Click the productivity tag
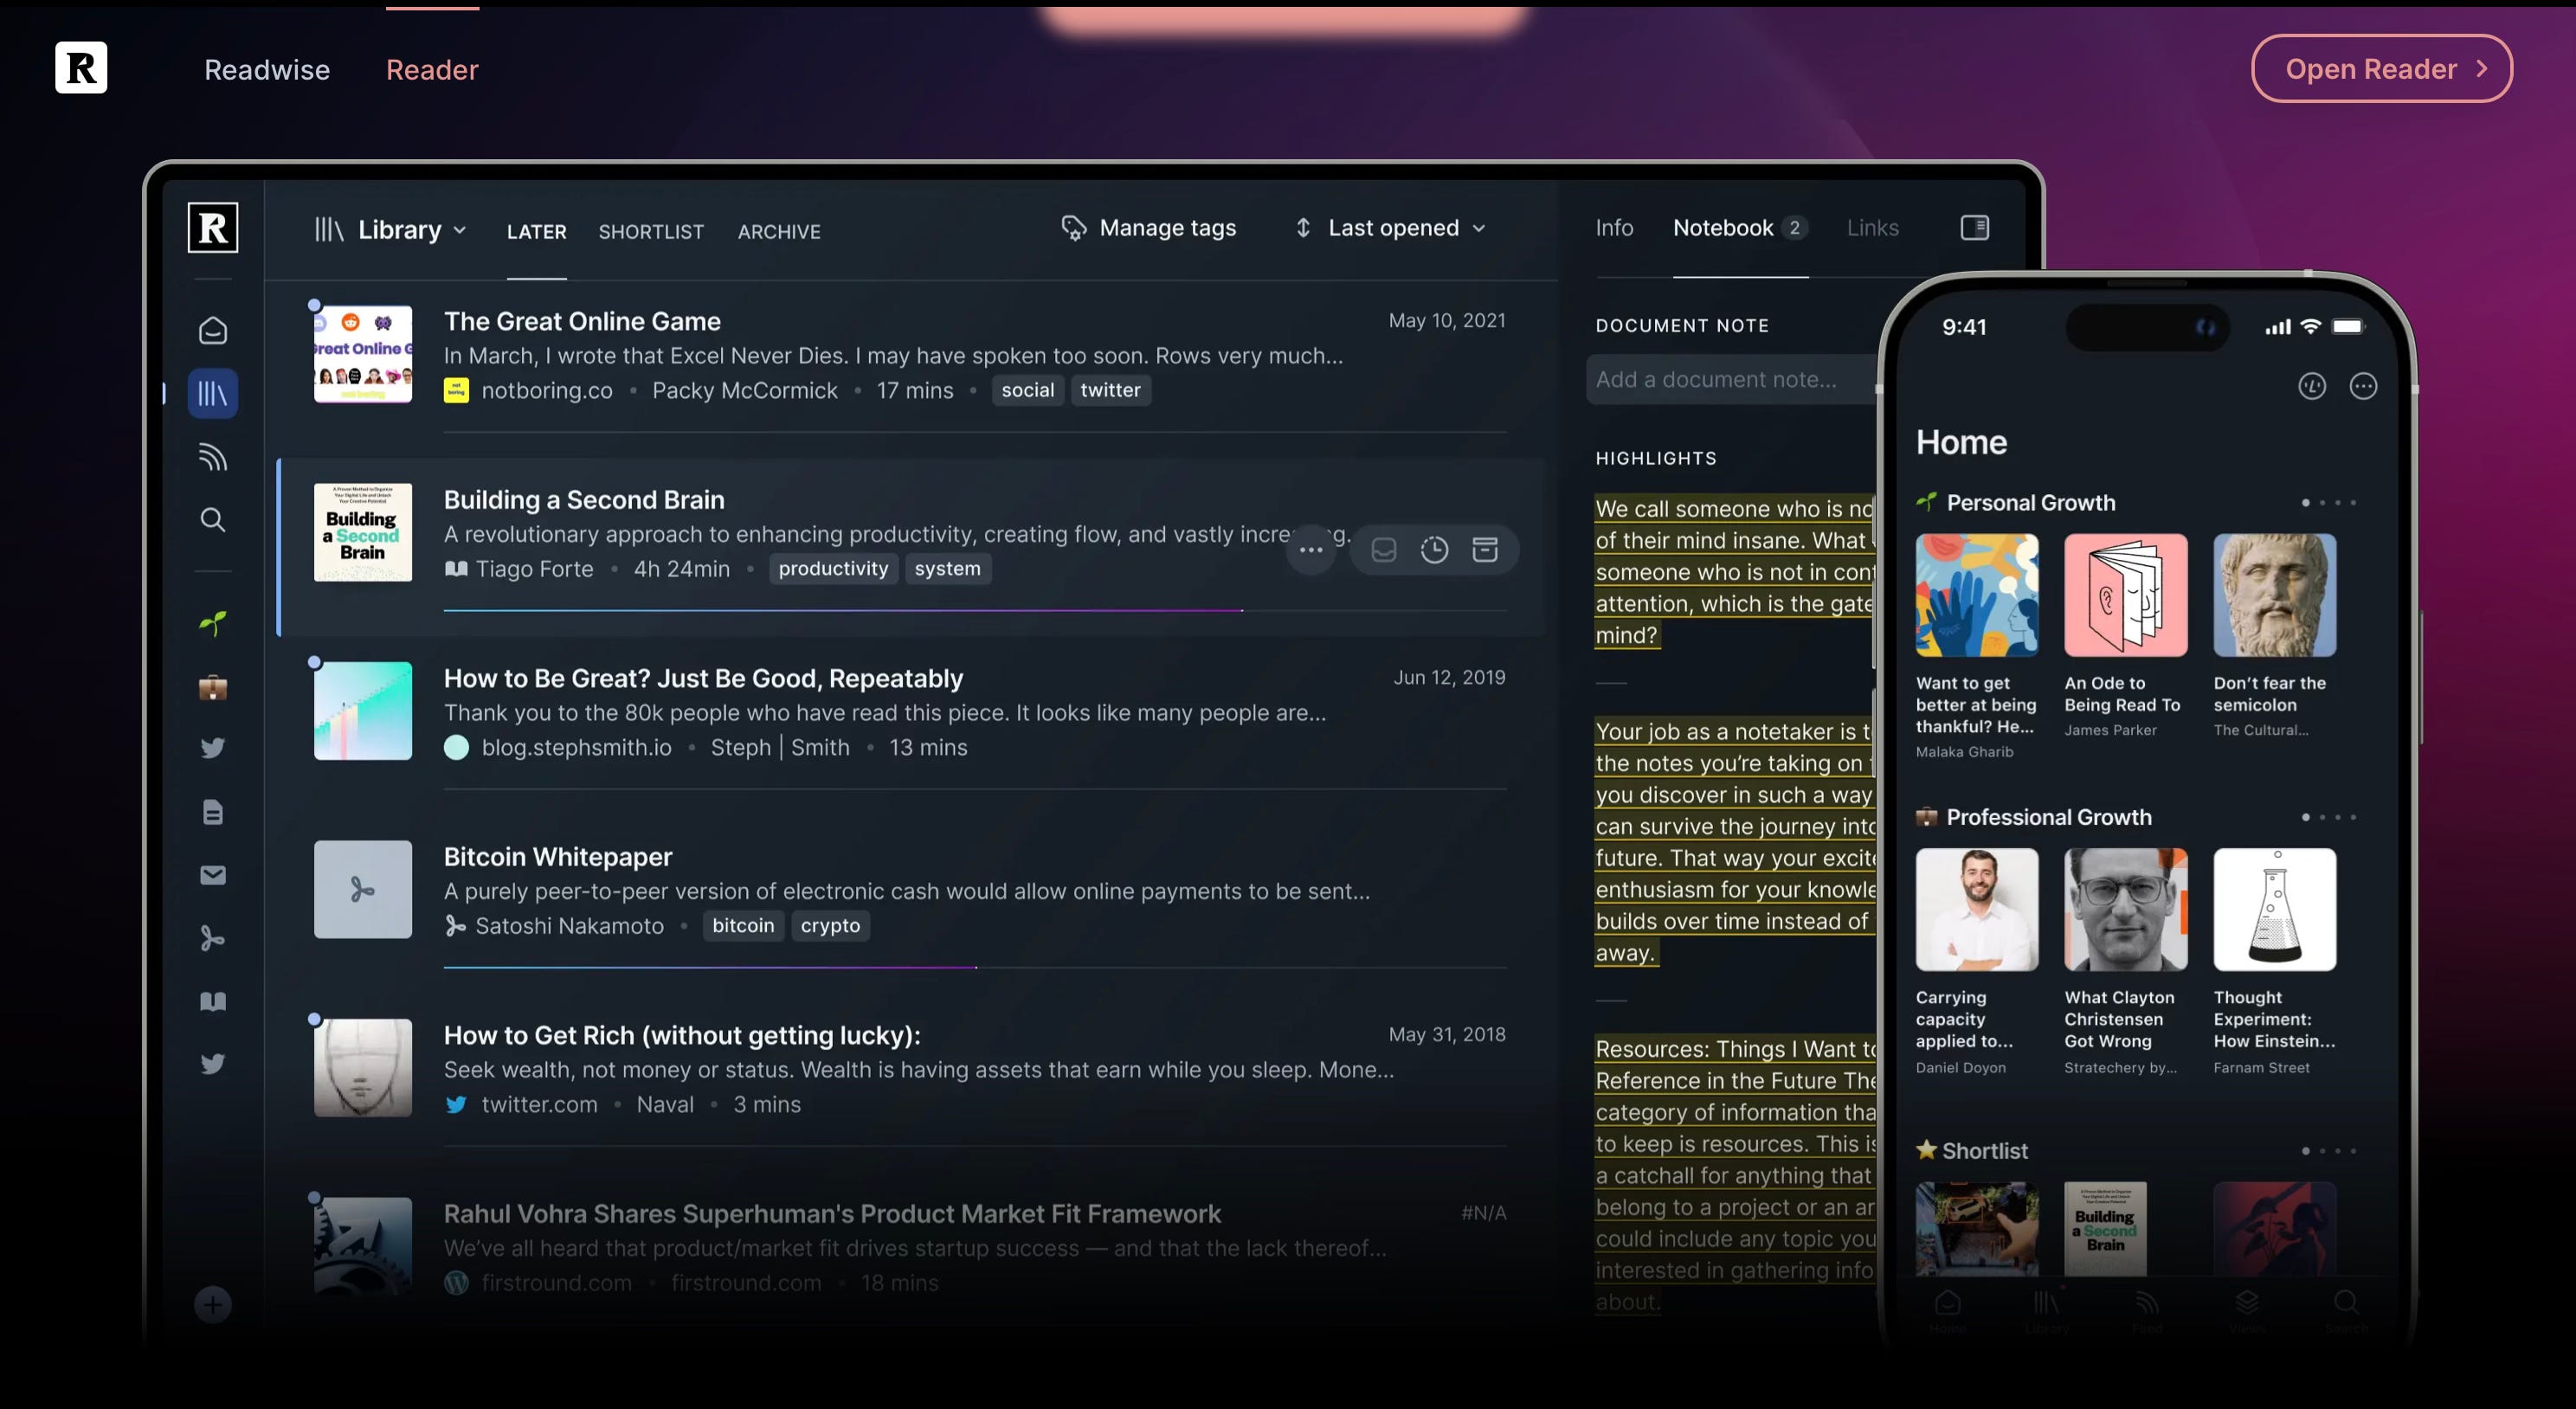The height and width of the screenshot is (1409, 2576). [x=833, y=569]
